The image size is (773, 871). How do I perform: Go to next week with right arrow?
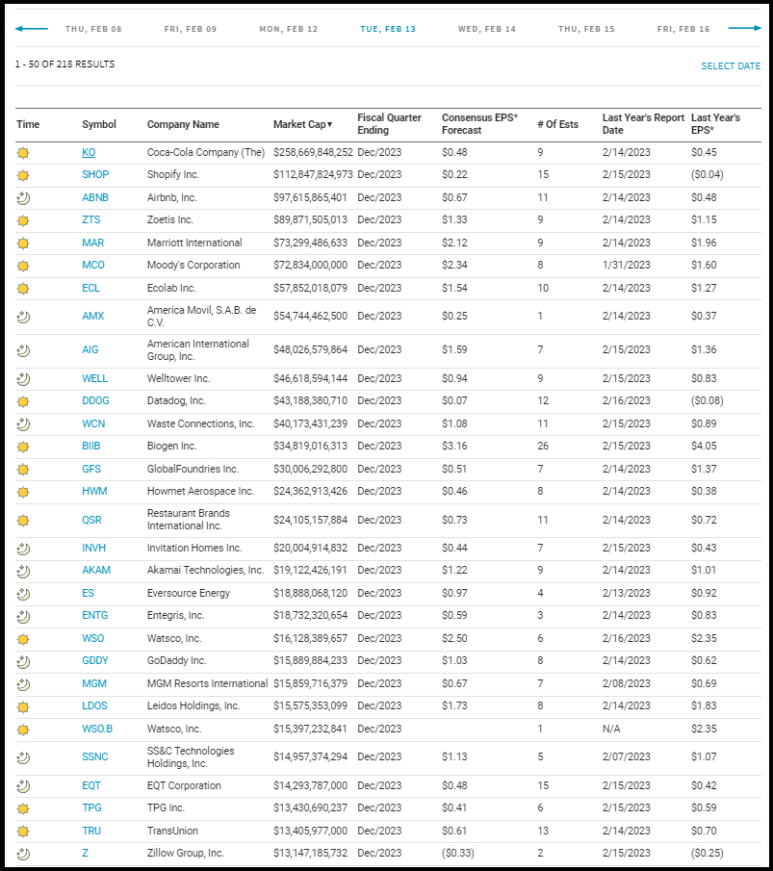[x=745, y=28]
